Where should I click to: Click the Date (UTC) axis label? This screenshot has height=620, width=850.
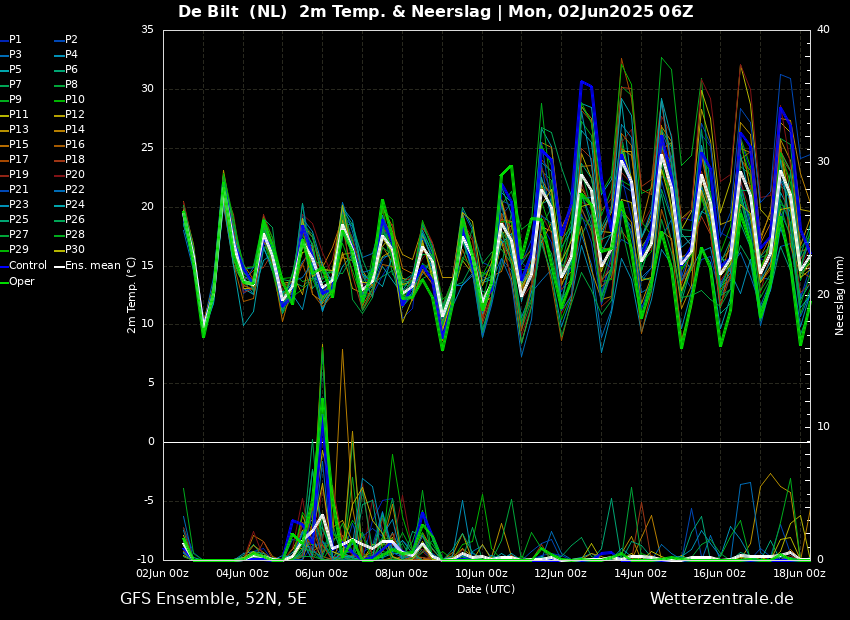pos(486,589)
